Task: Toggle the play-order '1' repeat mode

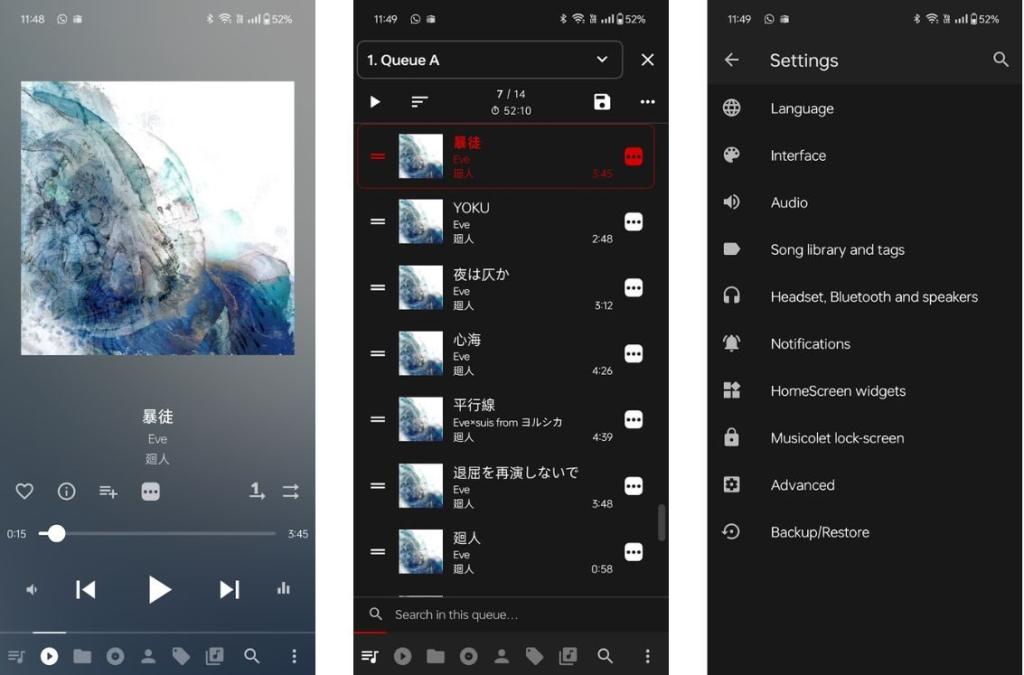Action: [256, 491]
